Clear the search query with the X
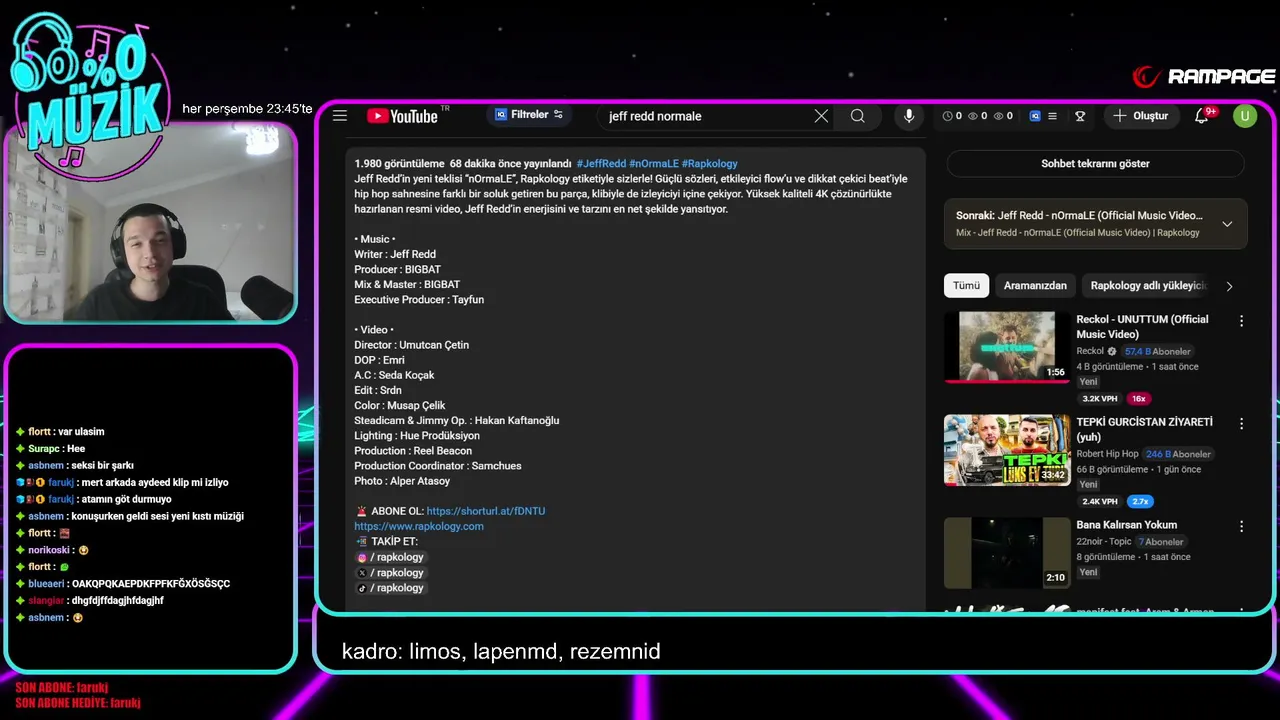 click(x=821, y=116)
